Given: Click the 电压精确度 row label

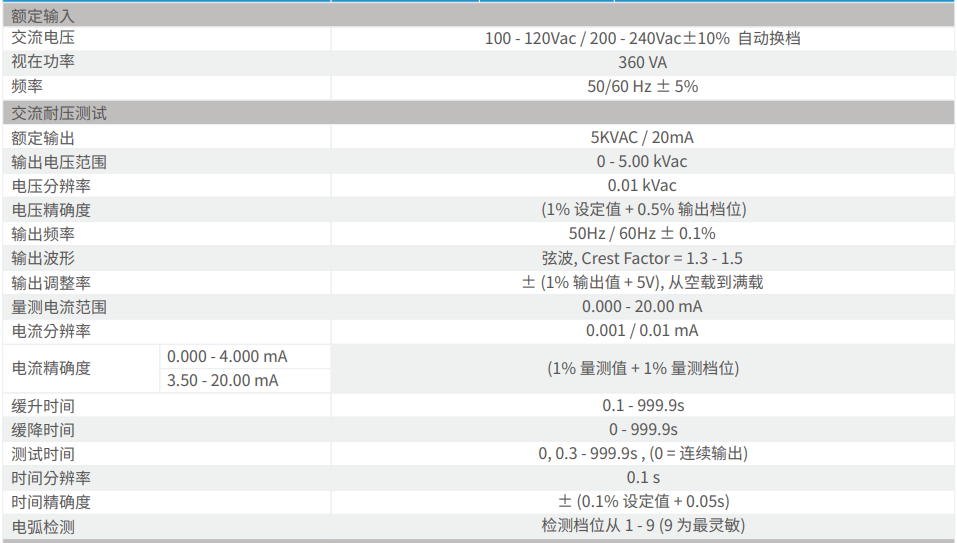Looking at the screenshot, I should click(51, 210).
